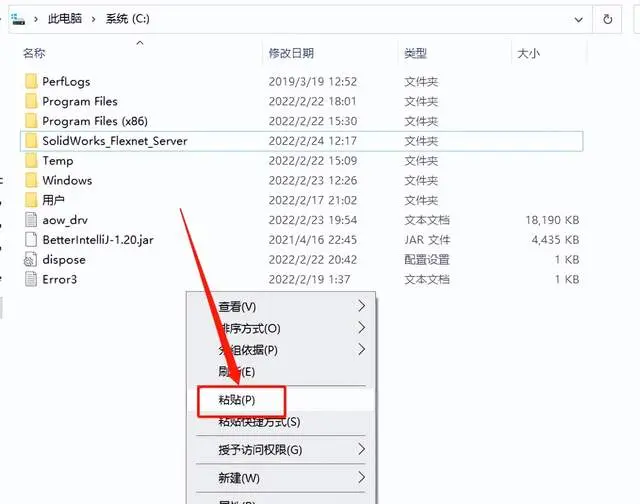This screenshot has width=640, height=504.
Task: Open 排序方式(O) in the context menu
Action: [x=281, y=328]
